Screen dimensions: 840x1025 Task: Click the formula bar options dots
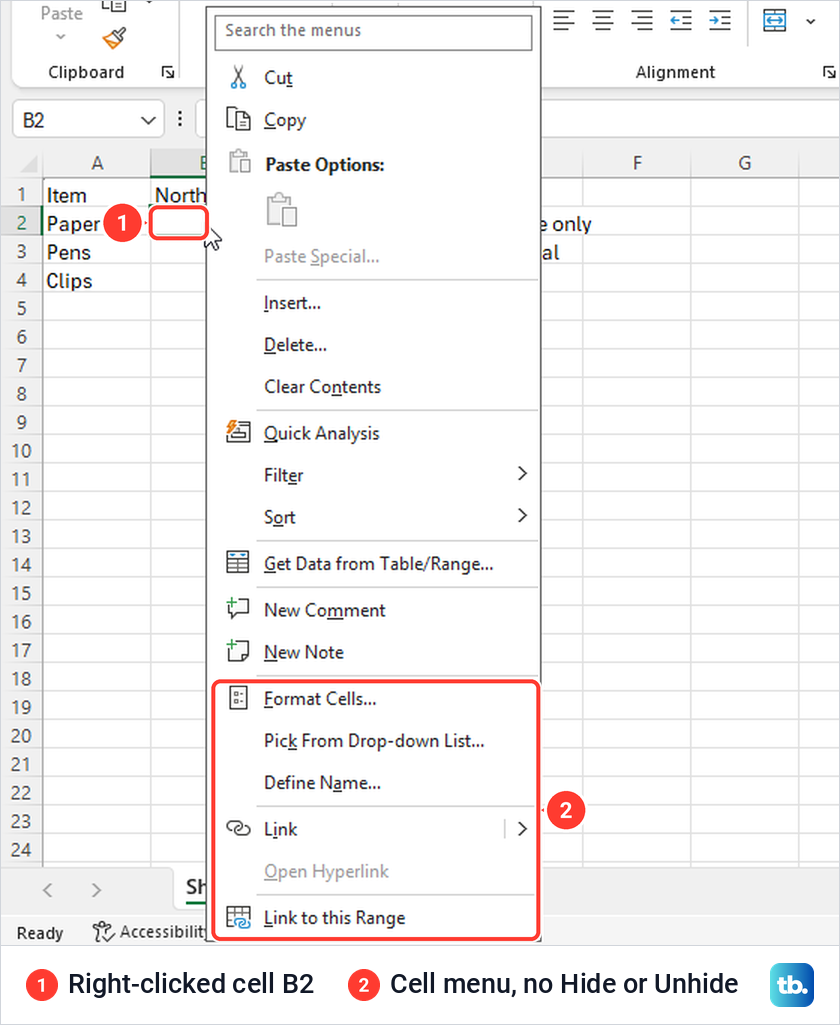pos(180,119)
